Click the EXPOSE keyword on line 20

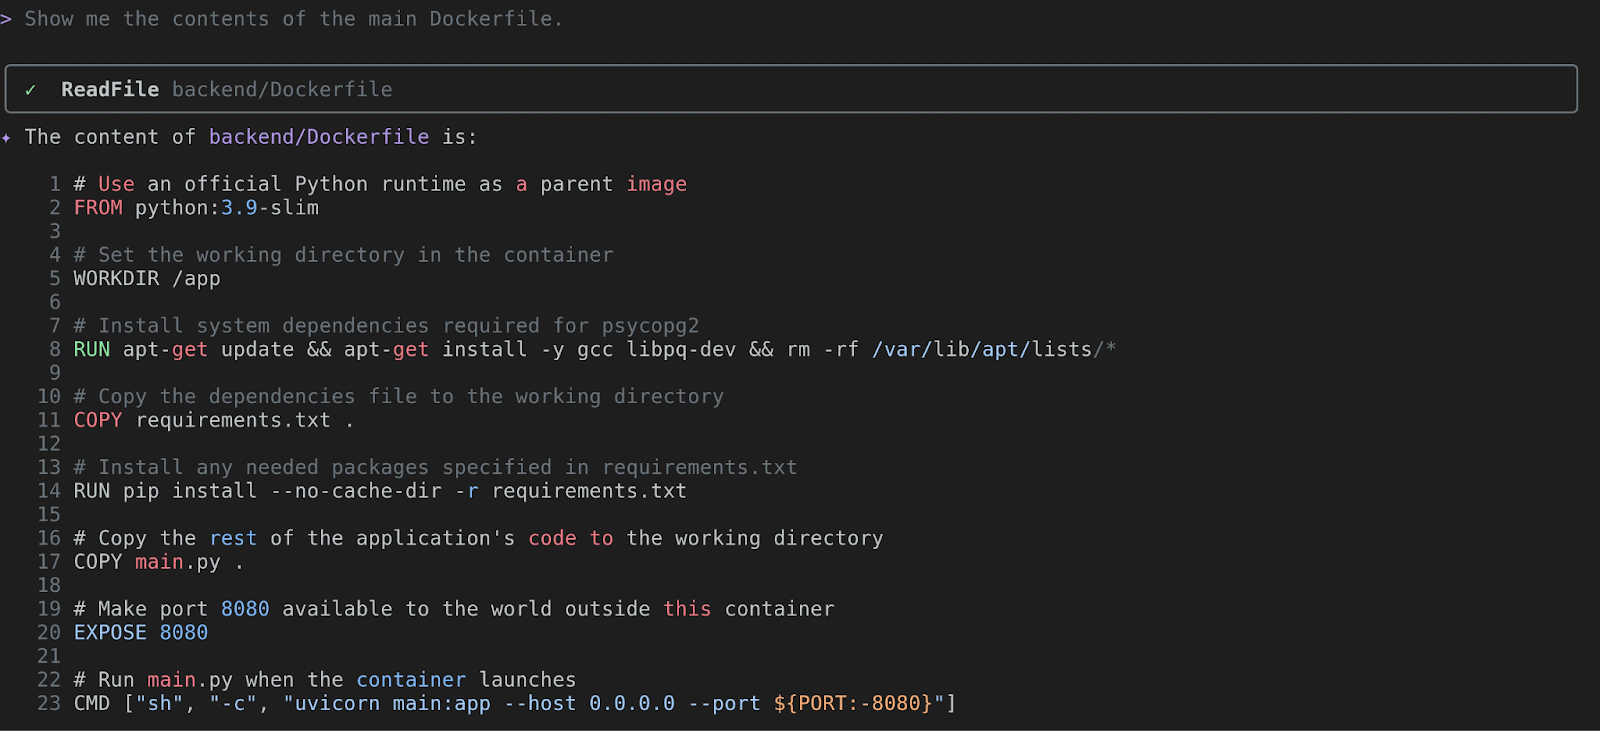point(110,633)
